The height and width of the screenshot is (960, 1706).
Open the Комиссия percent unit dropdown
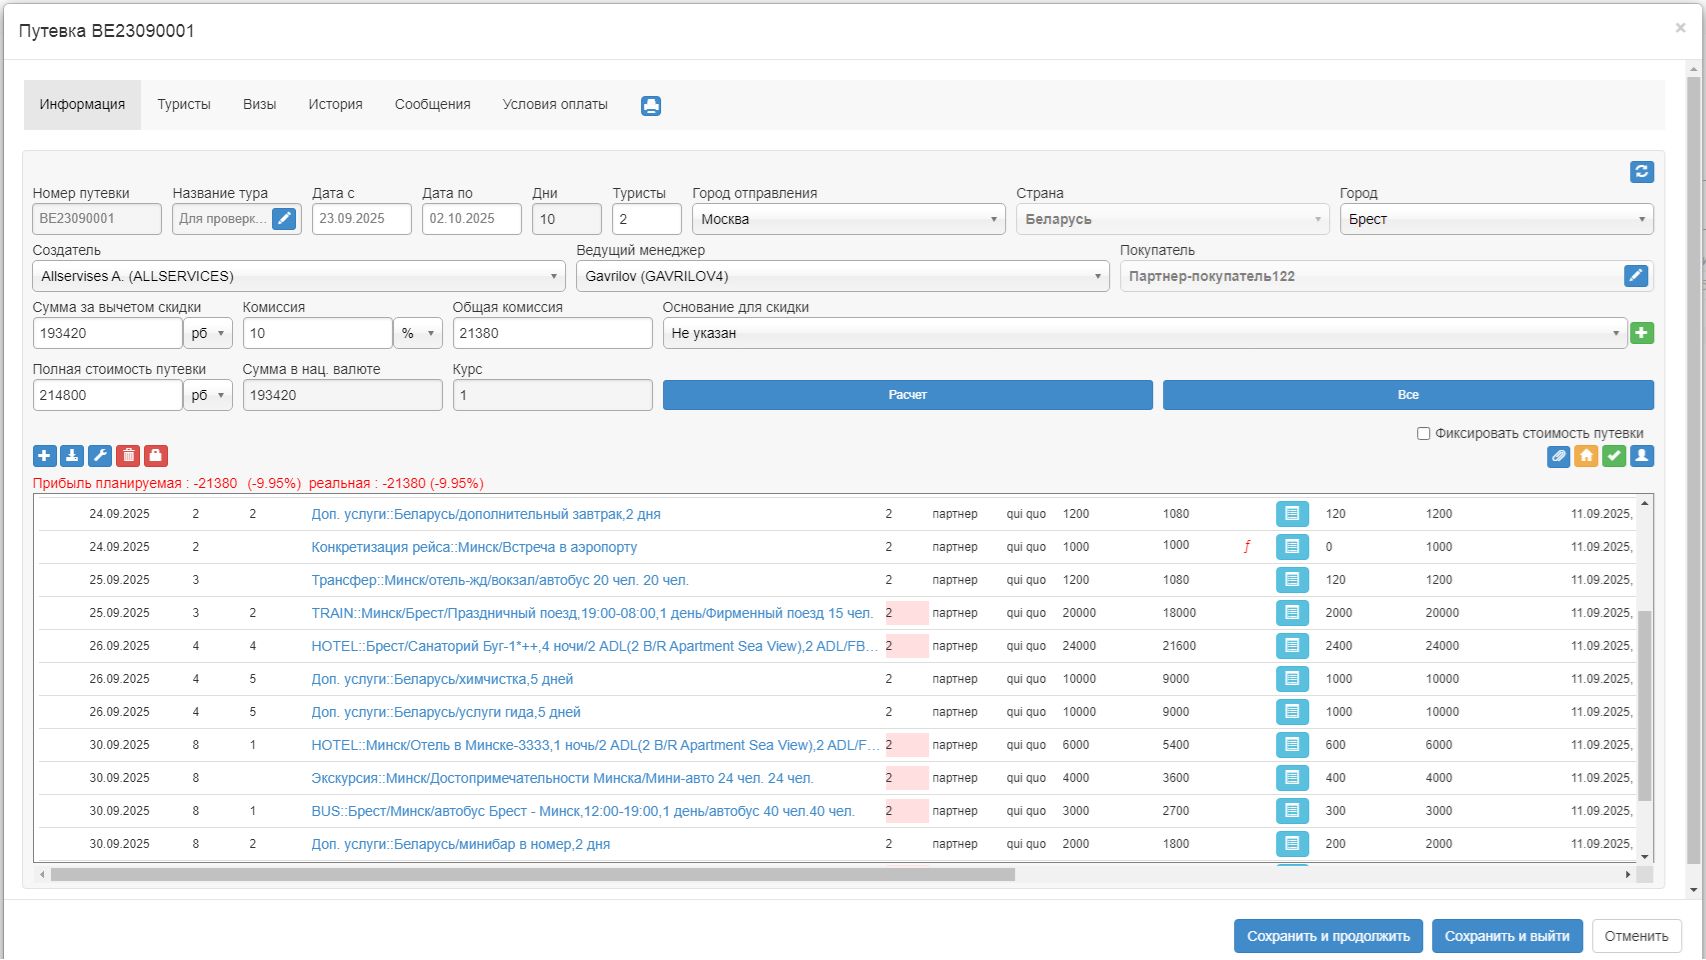coord(418,333)
